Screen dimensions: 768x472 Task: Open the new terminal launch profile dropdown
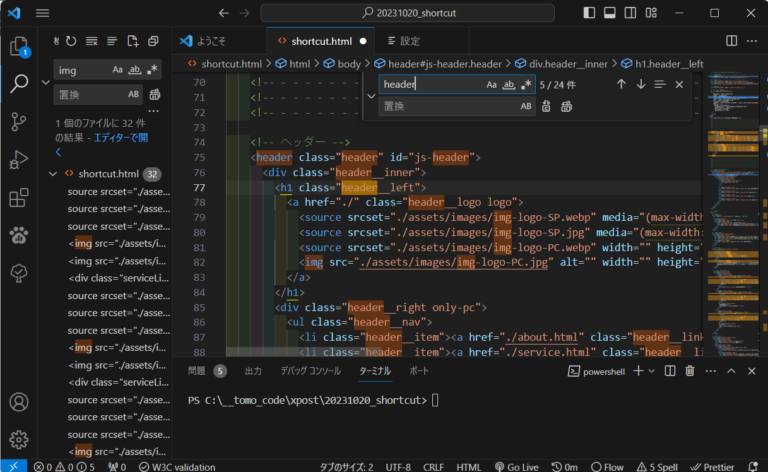[x=653, y=371]
